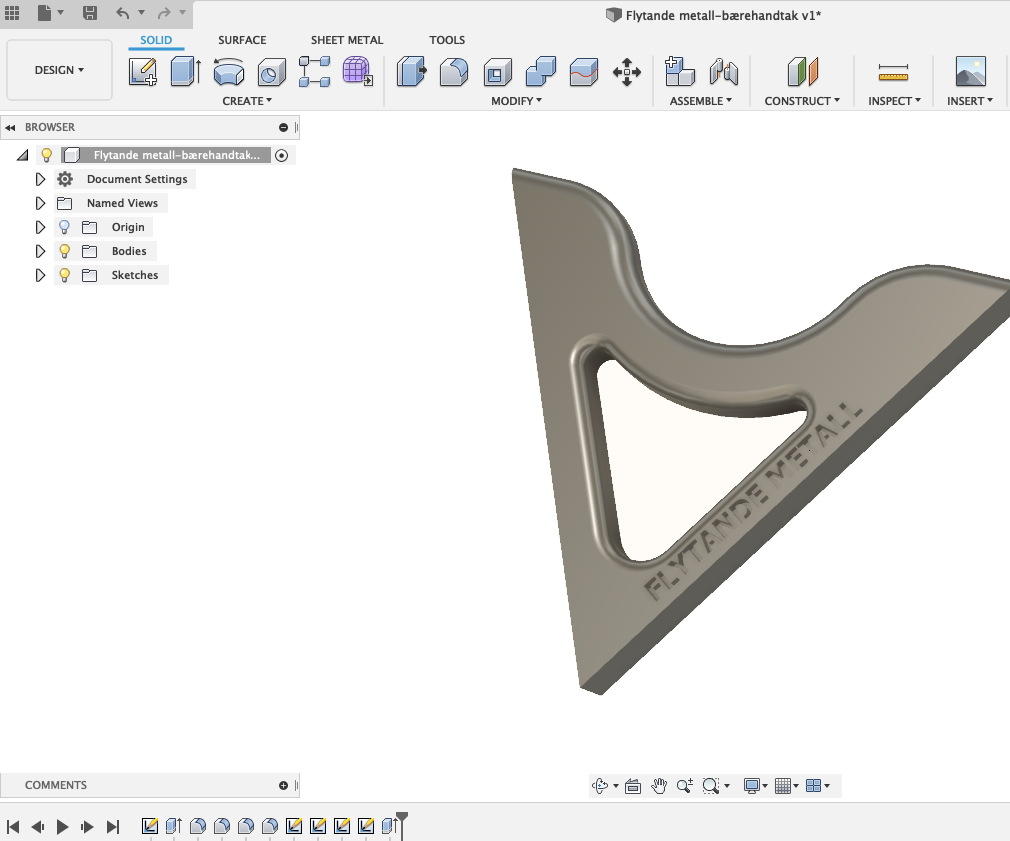Select the purple Create Form tool

[x=357, y=71]
